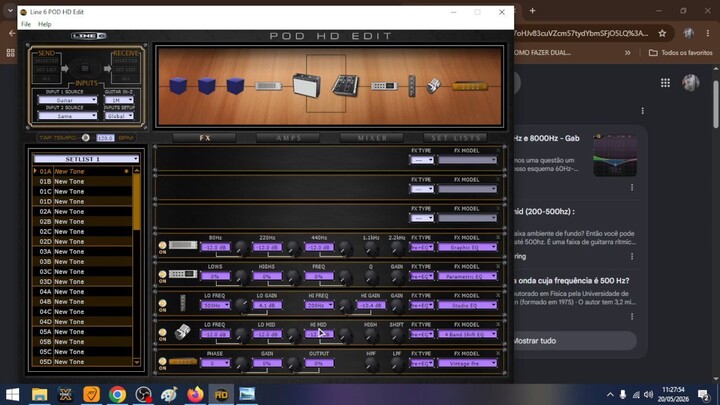Switch to the MIXER tab
The image size is (720, 405).
coord(372,138)
